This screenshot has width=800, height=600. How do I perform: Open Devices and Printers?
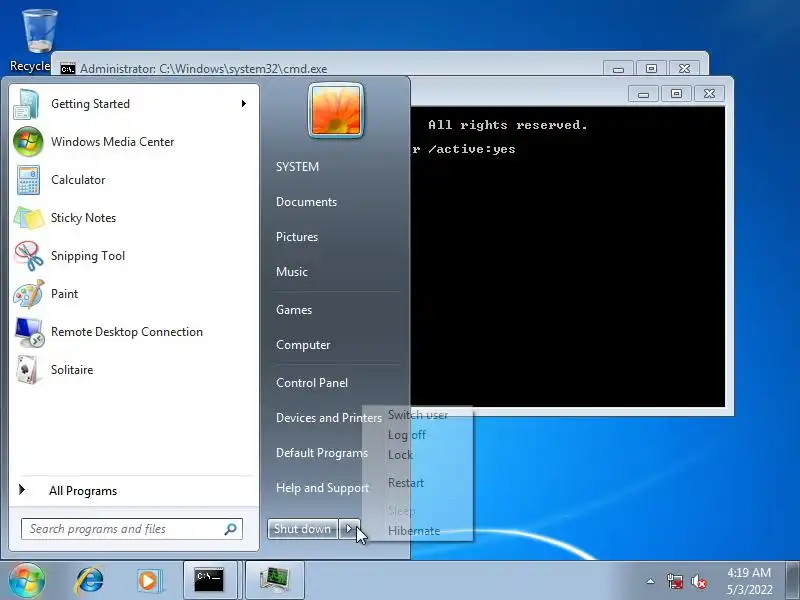pos(329,418)
